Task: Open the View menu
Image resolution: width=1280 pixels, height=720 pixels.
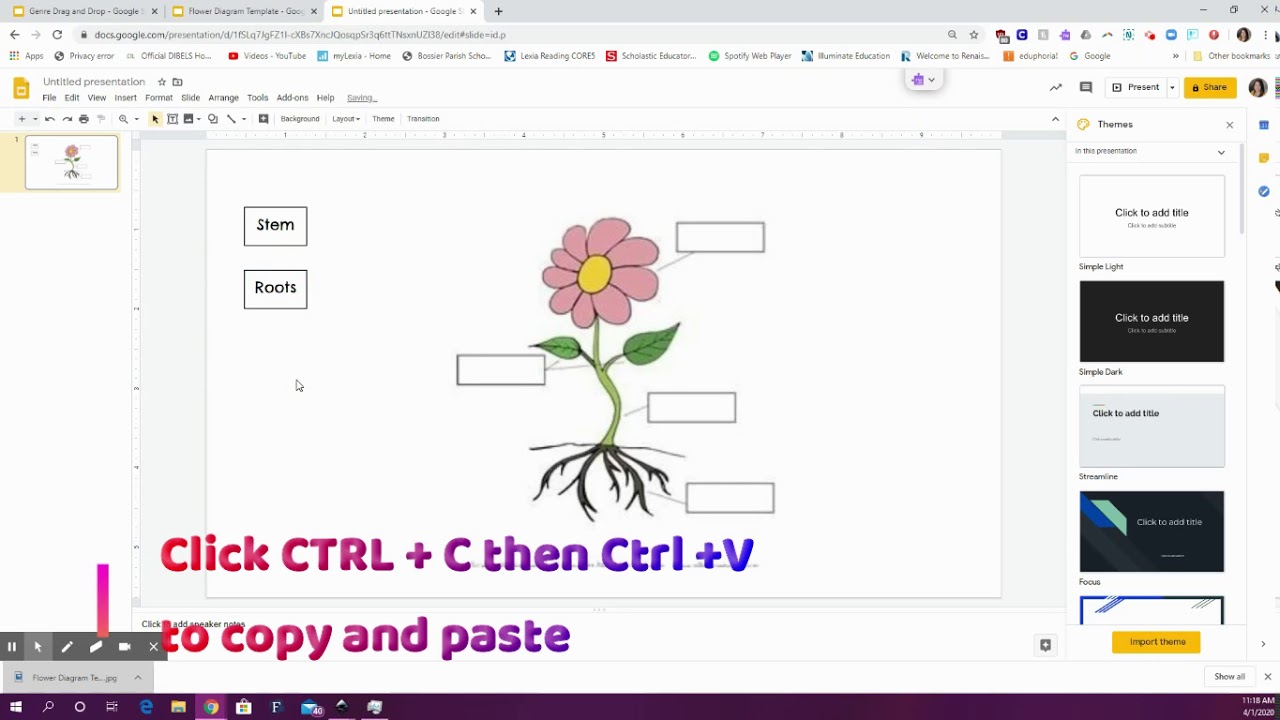Action: pyautogui.click(x=97, y=98)
